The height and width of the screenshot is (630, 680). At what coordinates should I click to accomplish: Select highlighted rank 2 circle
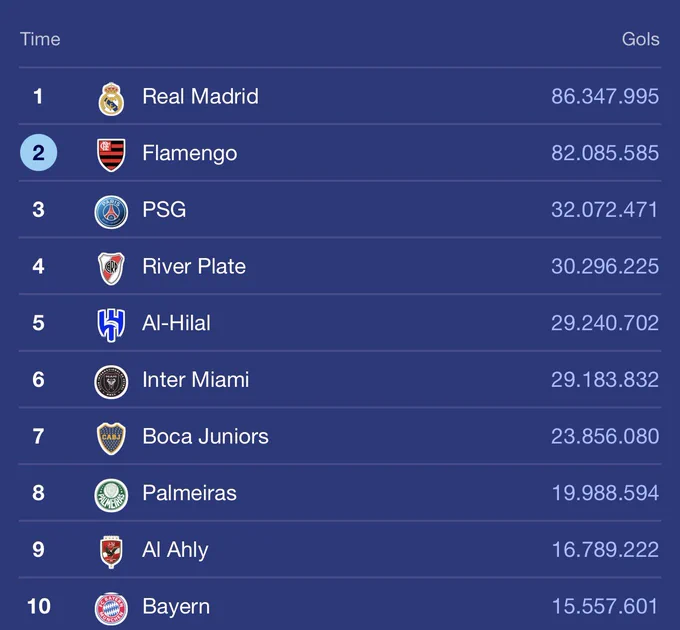tap(39, 153)
